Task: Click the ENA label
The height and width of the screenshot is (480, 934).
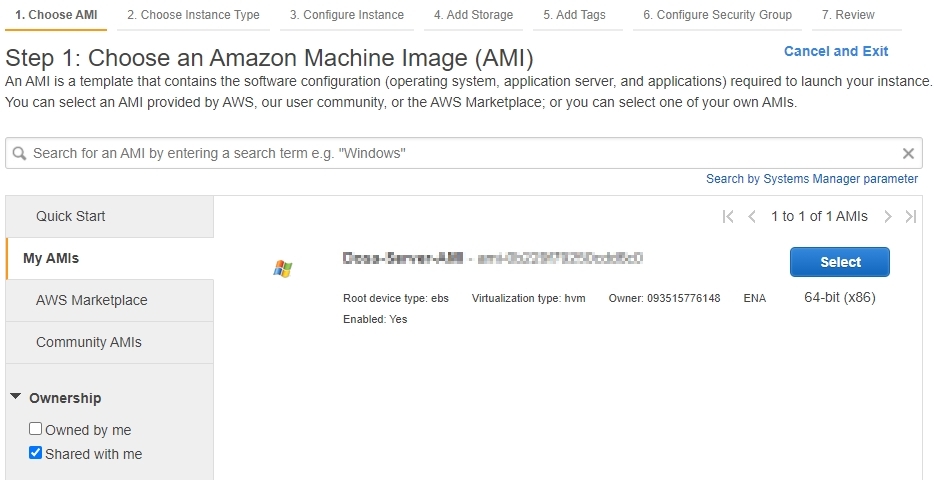Action: [755, 298]
